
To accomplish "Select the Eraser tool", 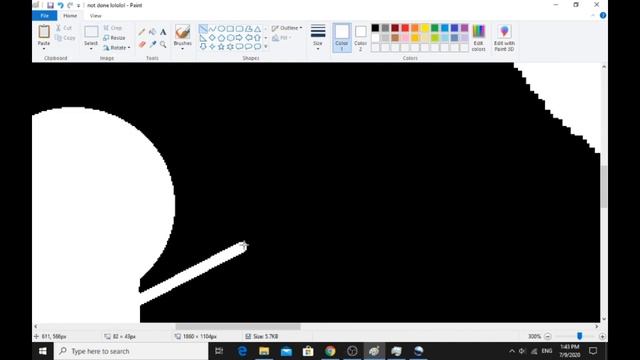I will 142,44.
